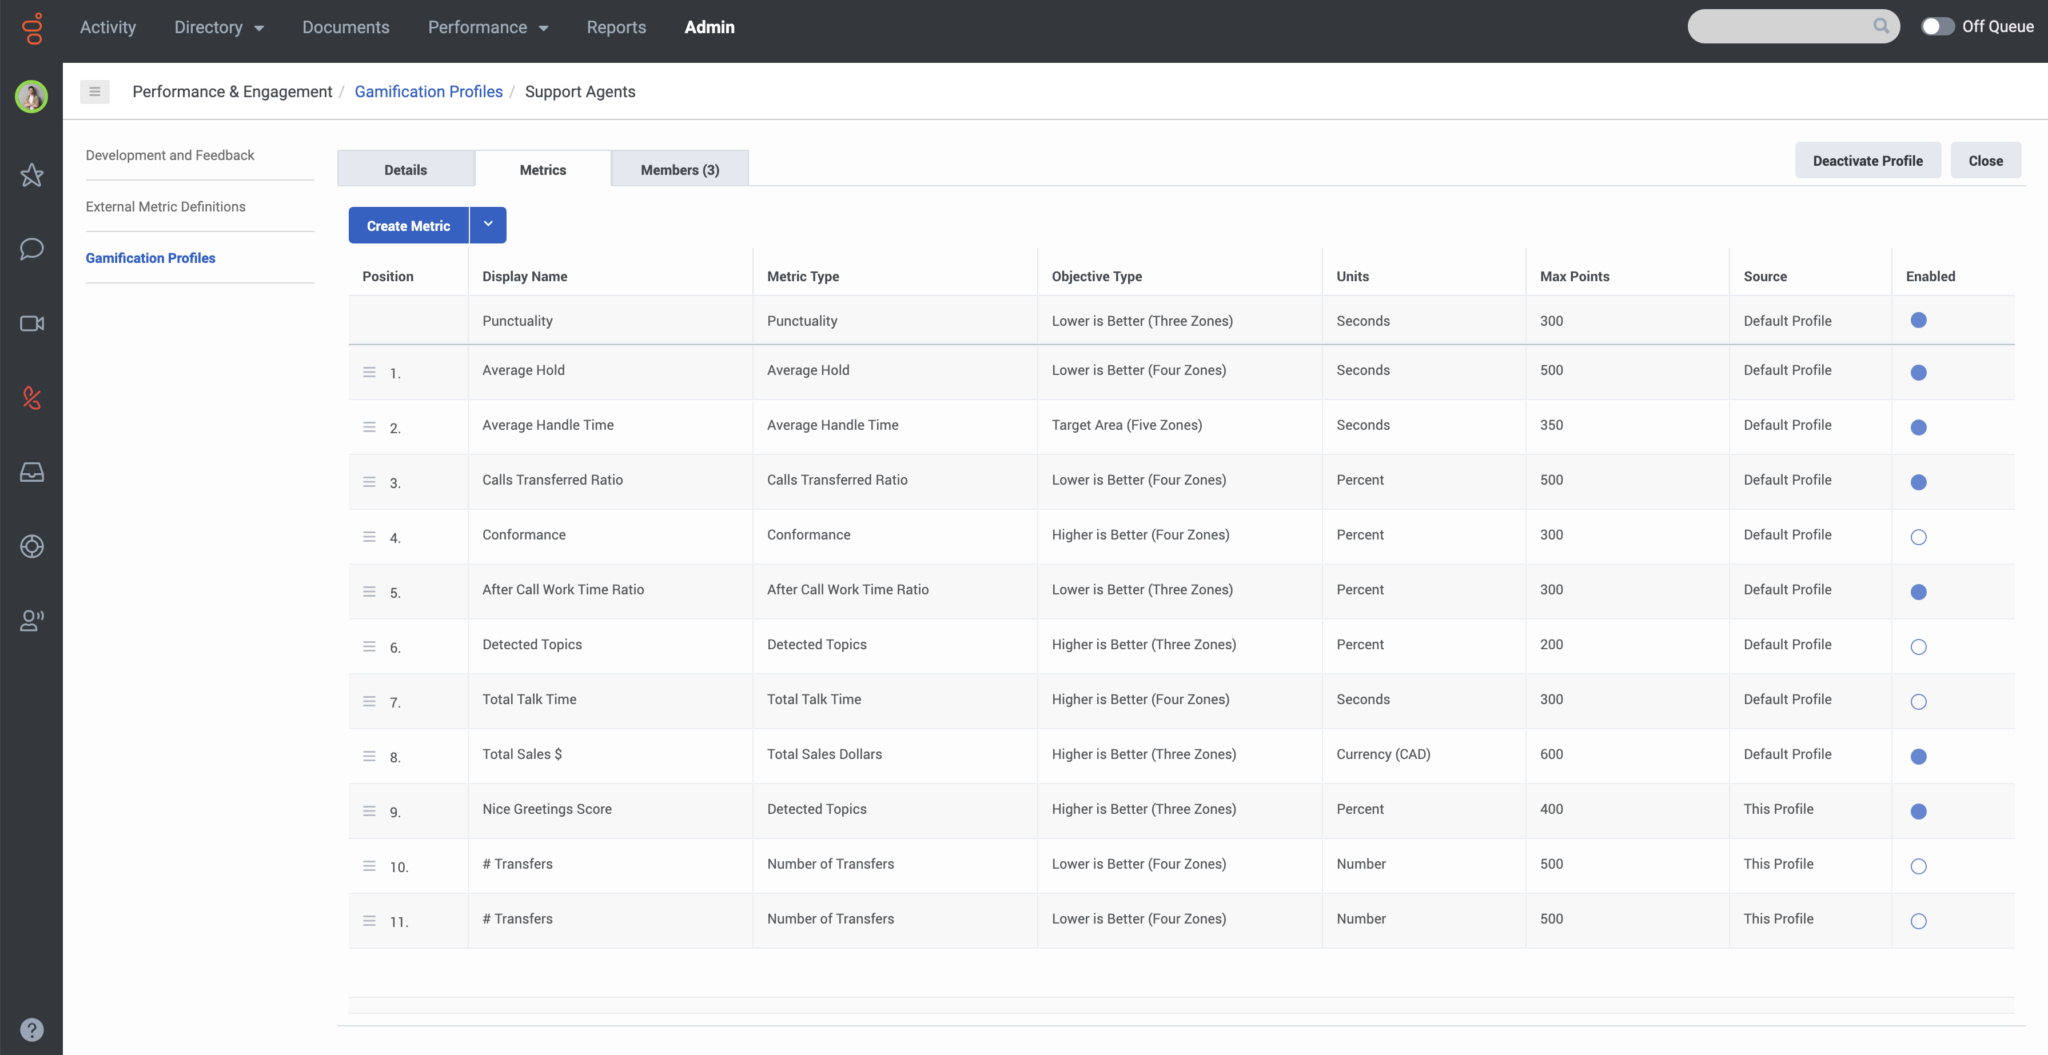The height and width of the screenshot is (1055, 2048).
Task: Open the chat panel icon
Action: coord(31,249)
